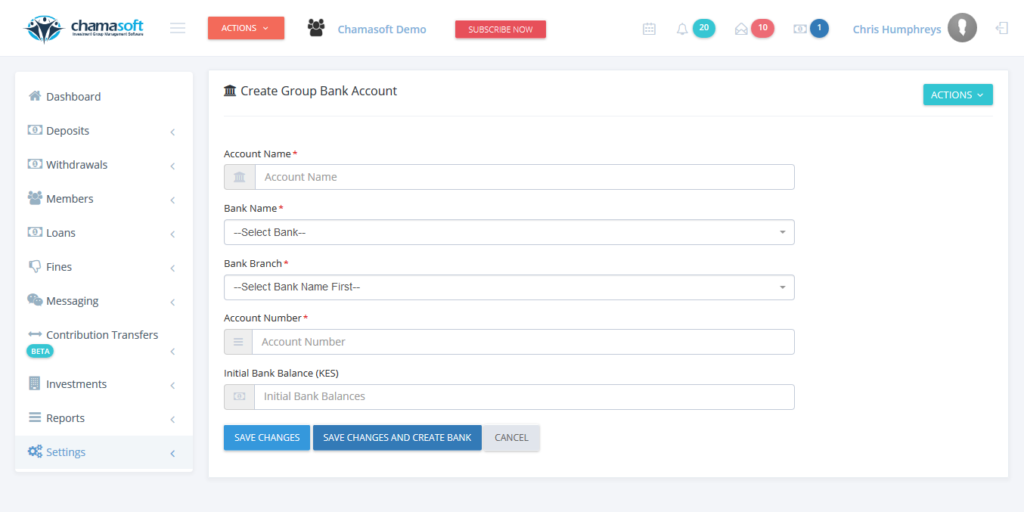Go to Dashboard in the sidebar
The image size is (1024, 512).
coord(104,96)
